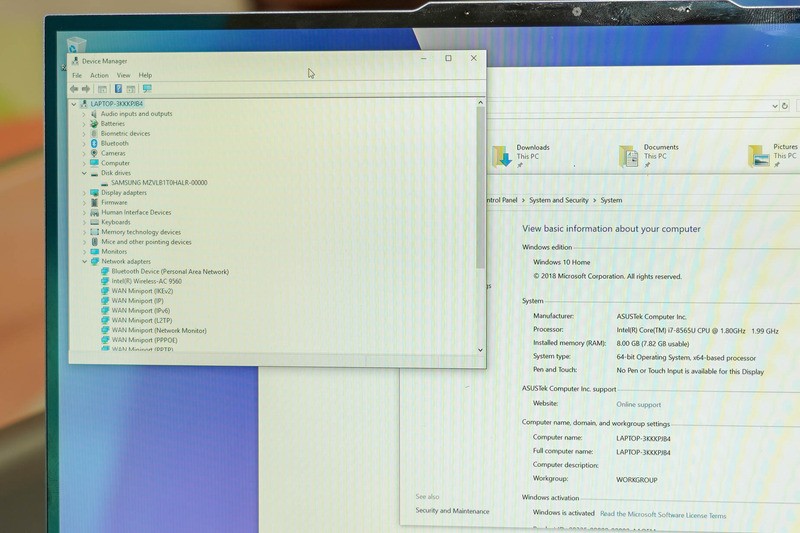Click the Biometric devices icon
This screenshot has width=800, height=533.
point(94,134)
